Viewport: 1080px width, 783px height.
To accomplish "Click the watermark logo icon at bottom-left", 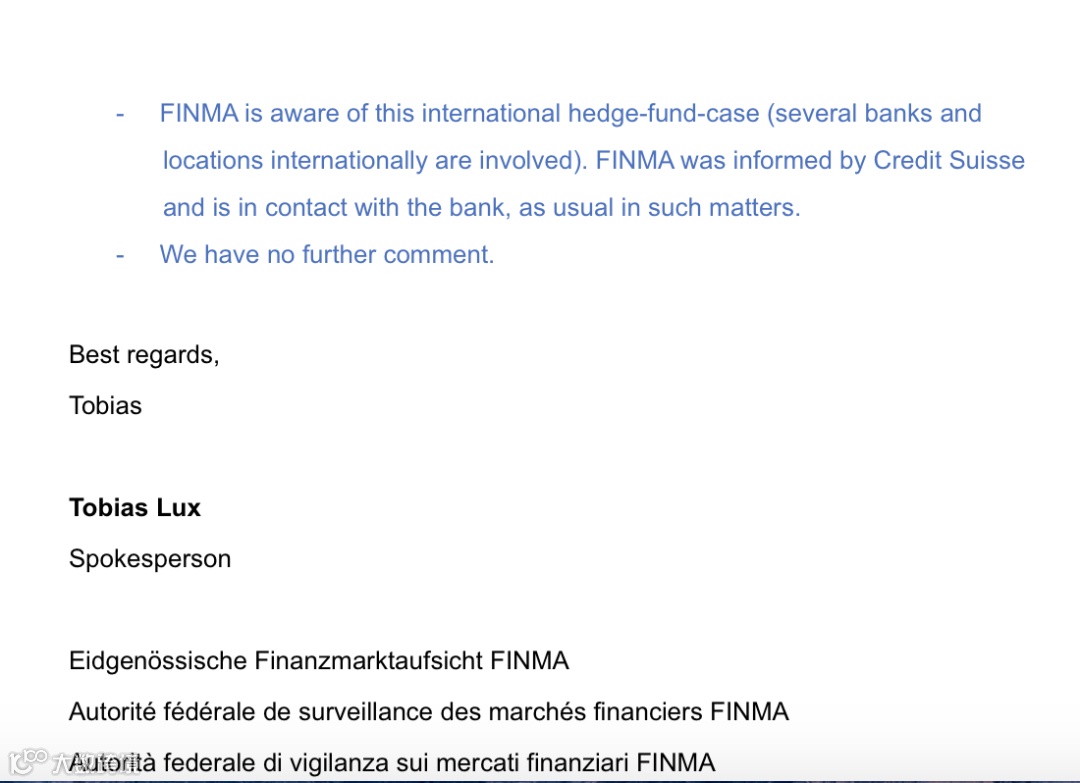I will click(x=28, y=762).
